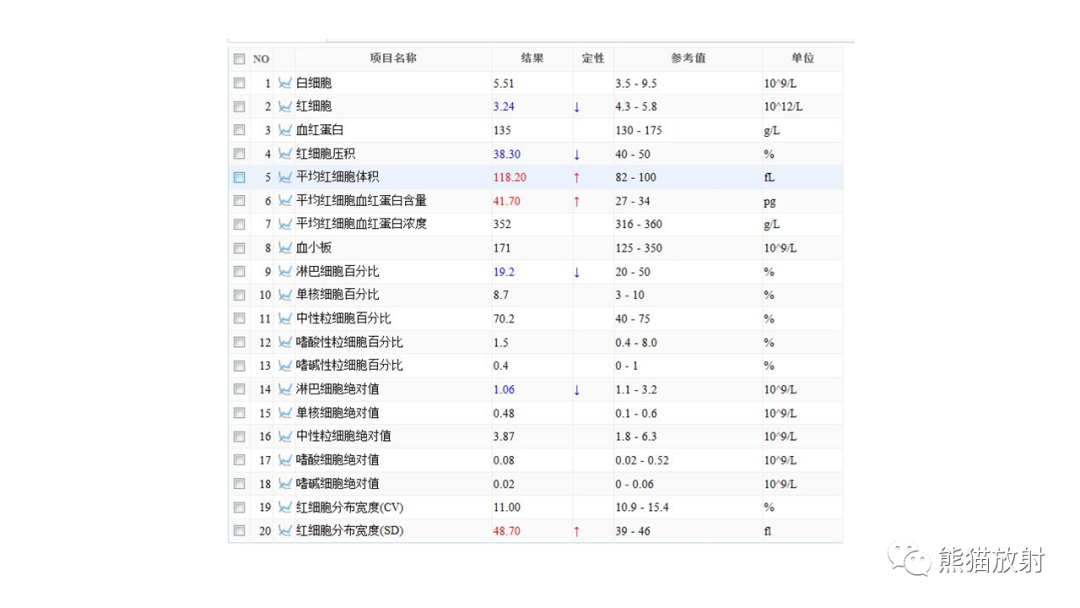Open trend chart icon for 单核细胞百分比
Image resolution: width=1080 pixels, height=608 pixels.
point(284,295)
